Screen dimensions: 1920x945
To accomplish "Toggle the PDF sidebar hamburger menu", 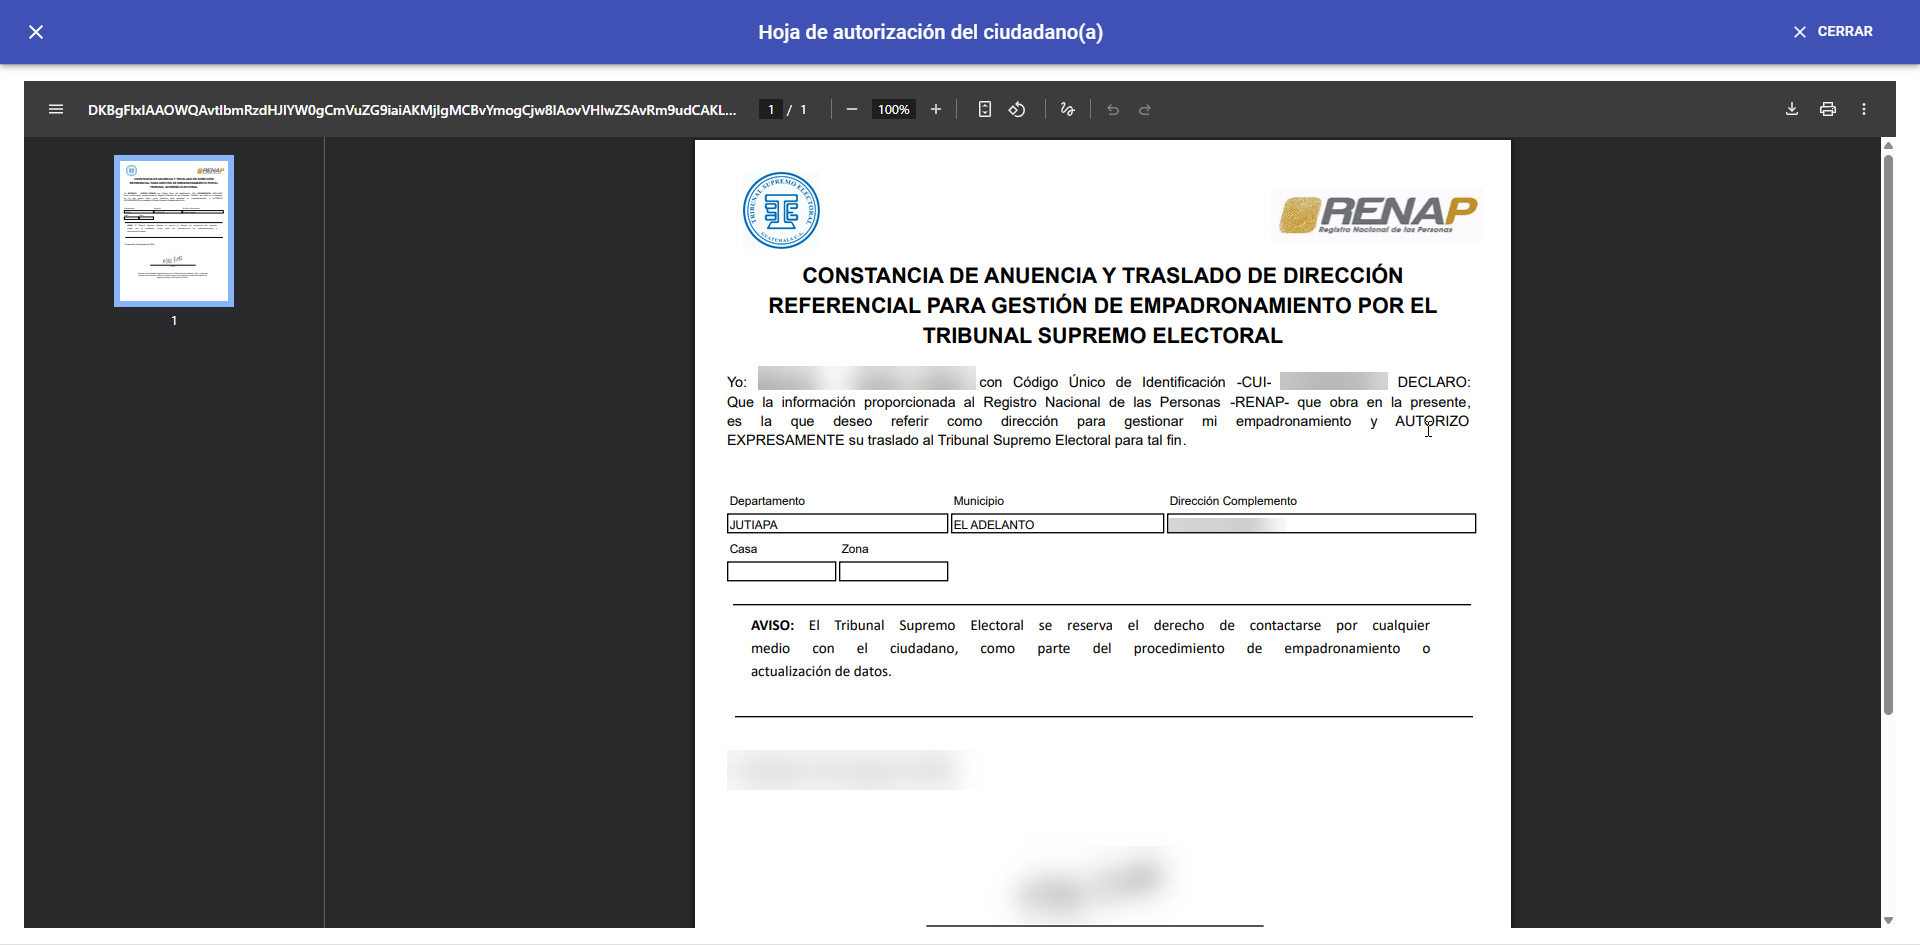I will coord(56,109).
